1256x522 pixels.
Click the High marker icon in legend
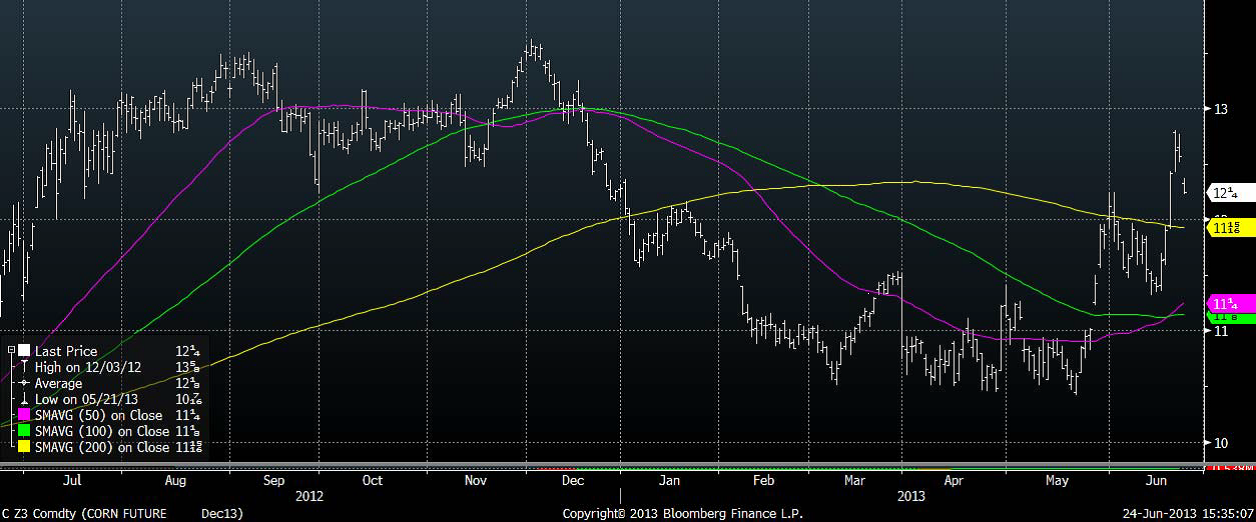pyautogui.click(x=25, y=367)
